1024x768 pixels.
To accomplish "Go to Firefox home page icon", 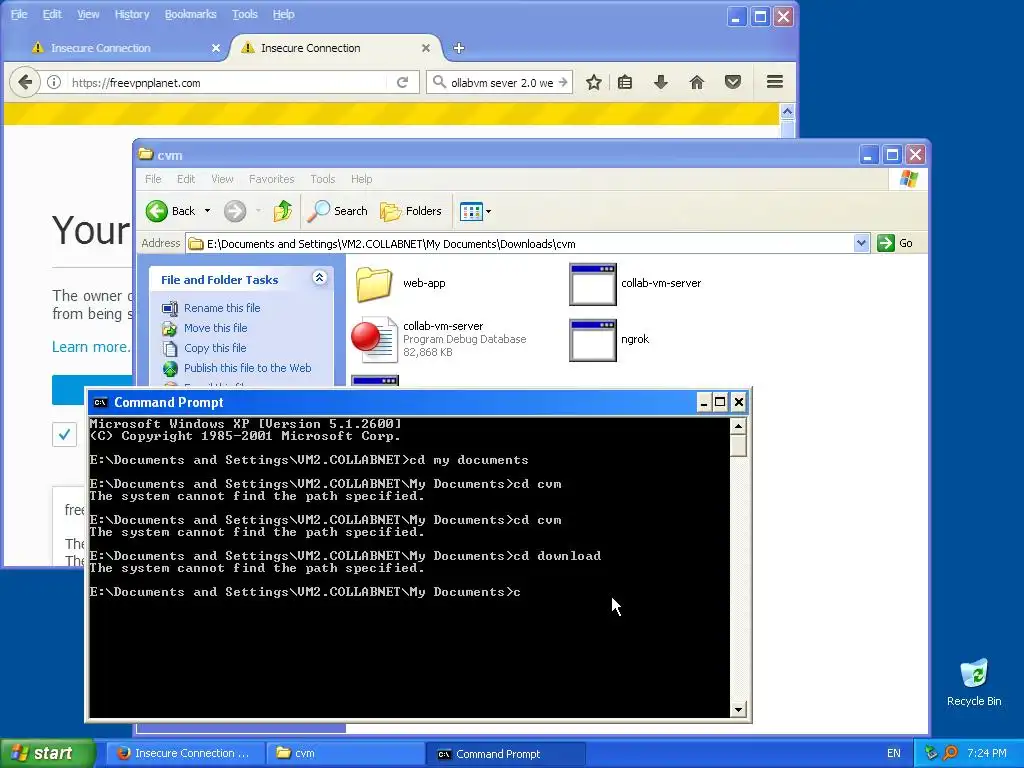I will 696,82.
